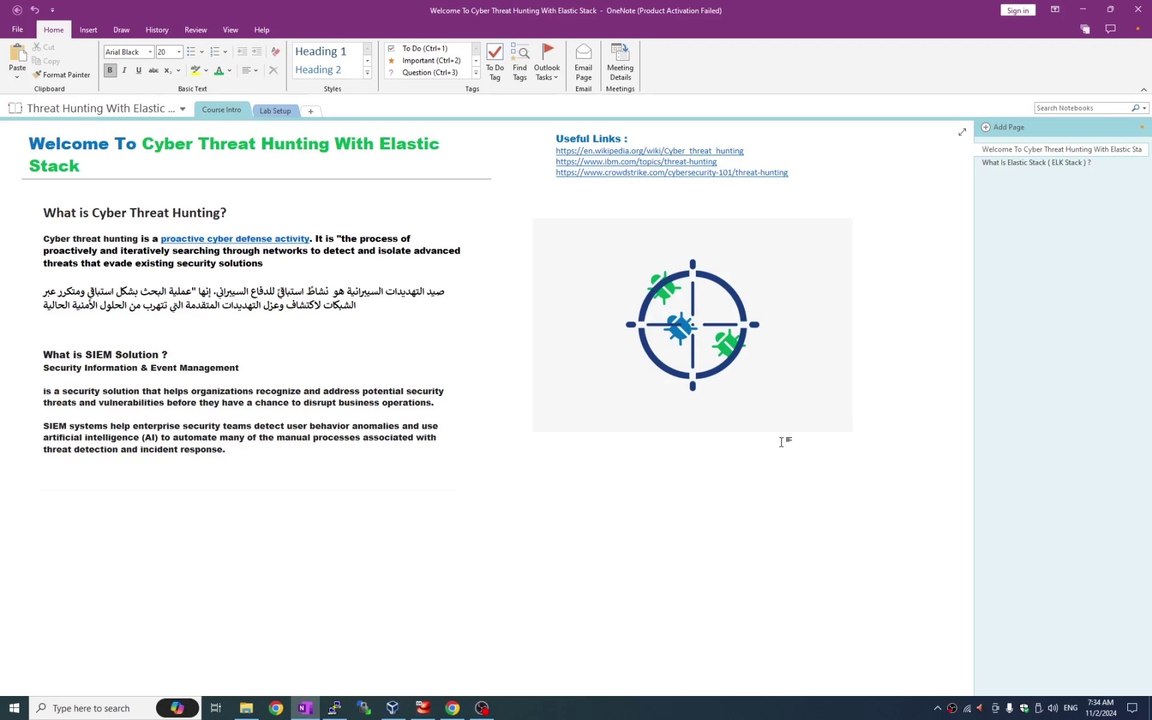The height and width of the screenshot is (720, 1152).
Task: Open the font color dropdown arrow
Action: click(x=229, y=71)
